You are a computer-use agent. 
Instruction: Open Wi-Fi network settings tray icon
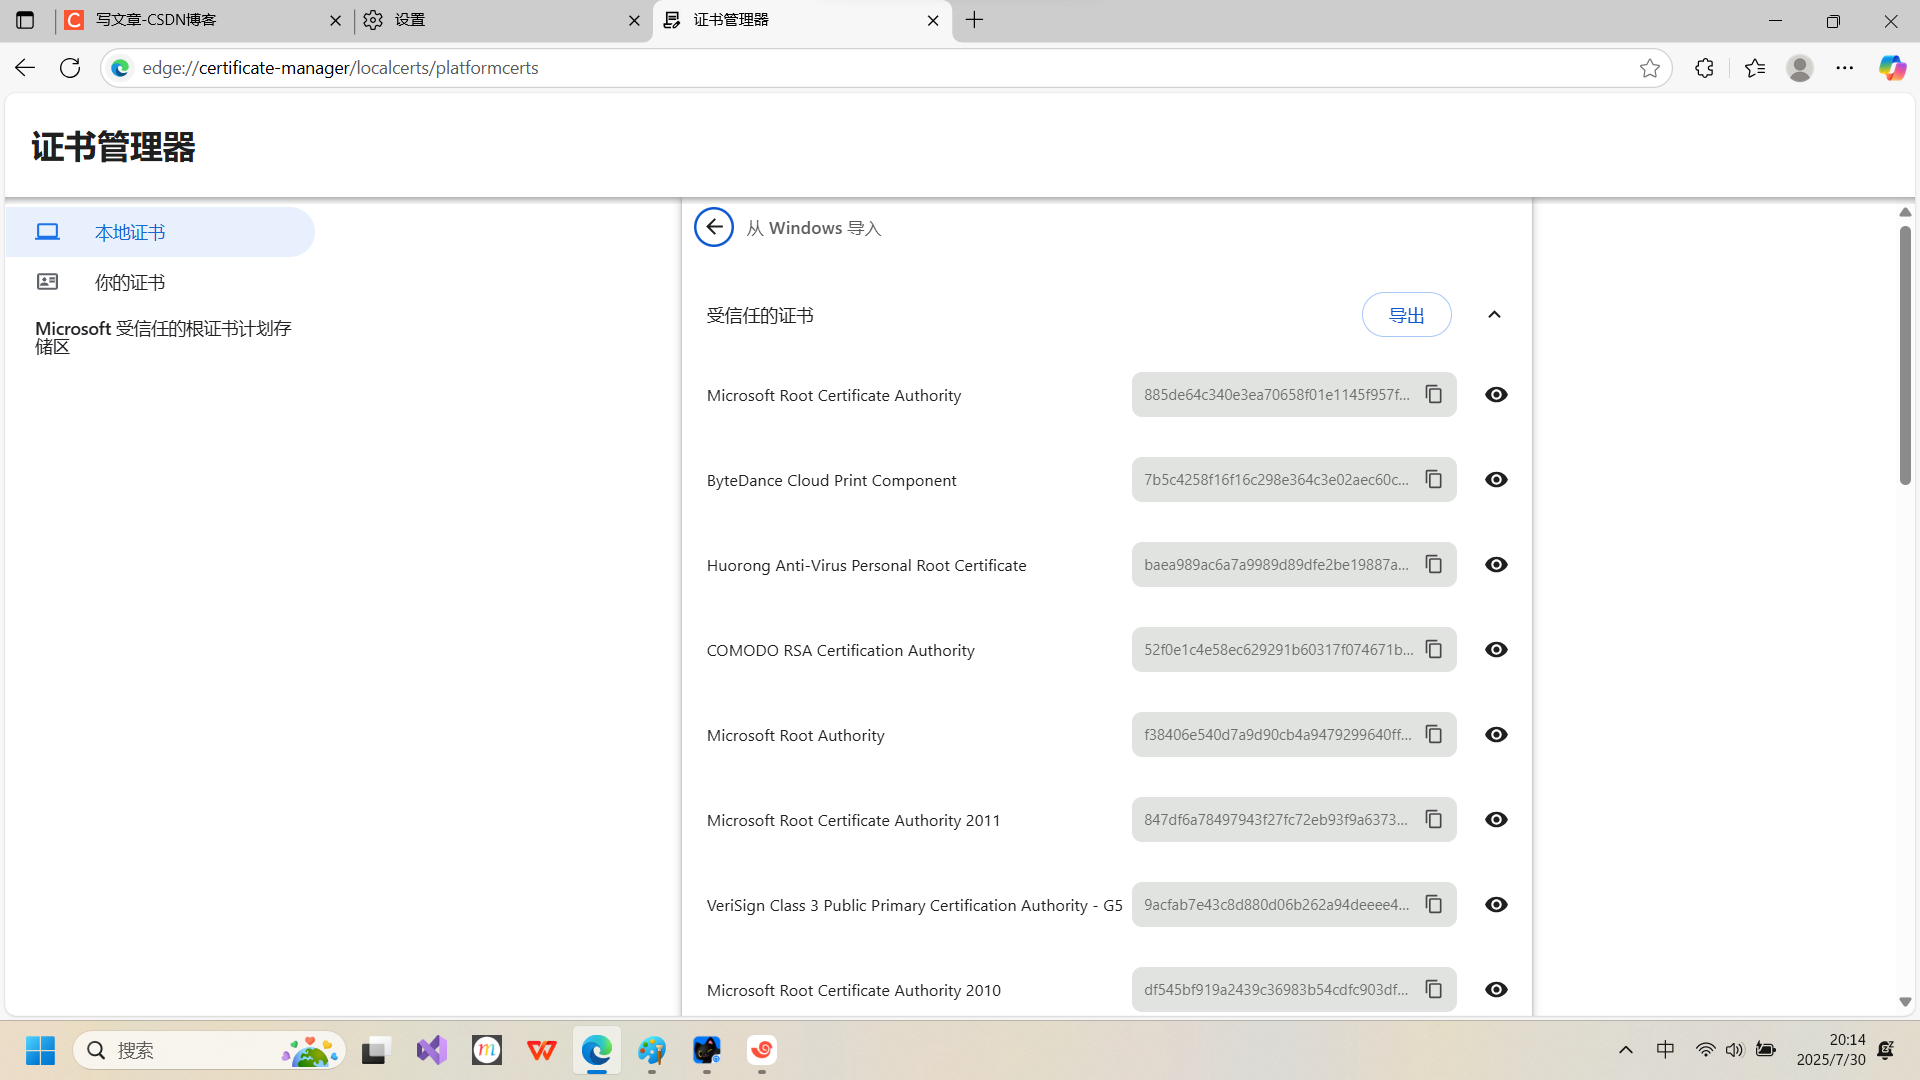click(1705, 1050)
